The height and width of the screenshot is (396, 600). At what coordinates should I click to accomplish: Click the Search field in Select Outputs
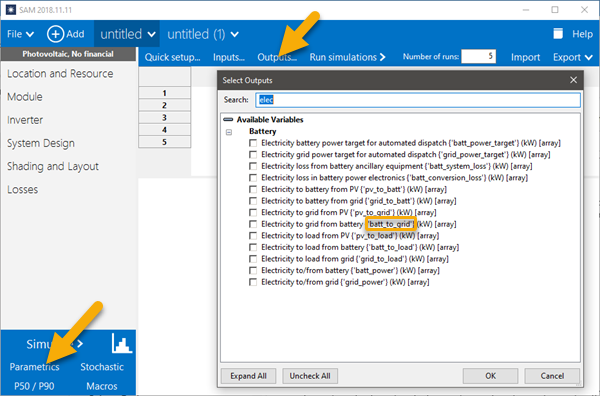coord(418,100)
